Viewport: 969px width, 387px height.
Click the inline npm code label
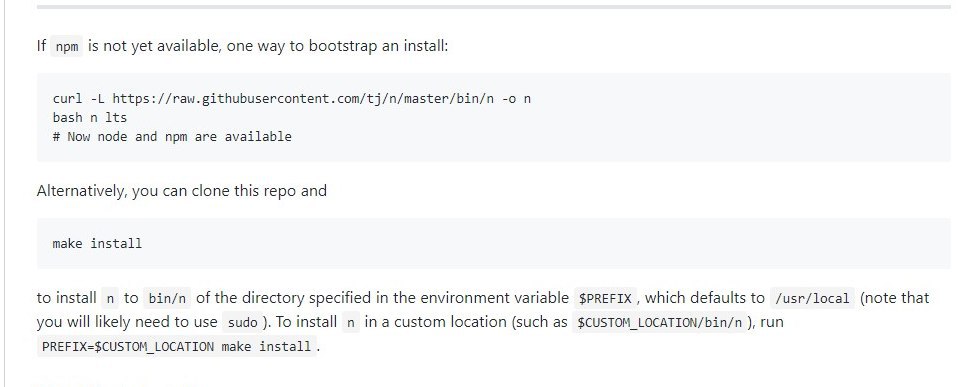[x=67, y=47]
